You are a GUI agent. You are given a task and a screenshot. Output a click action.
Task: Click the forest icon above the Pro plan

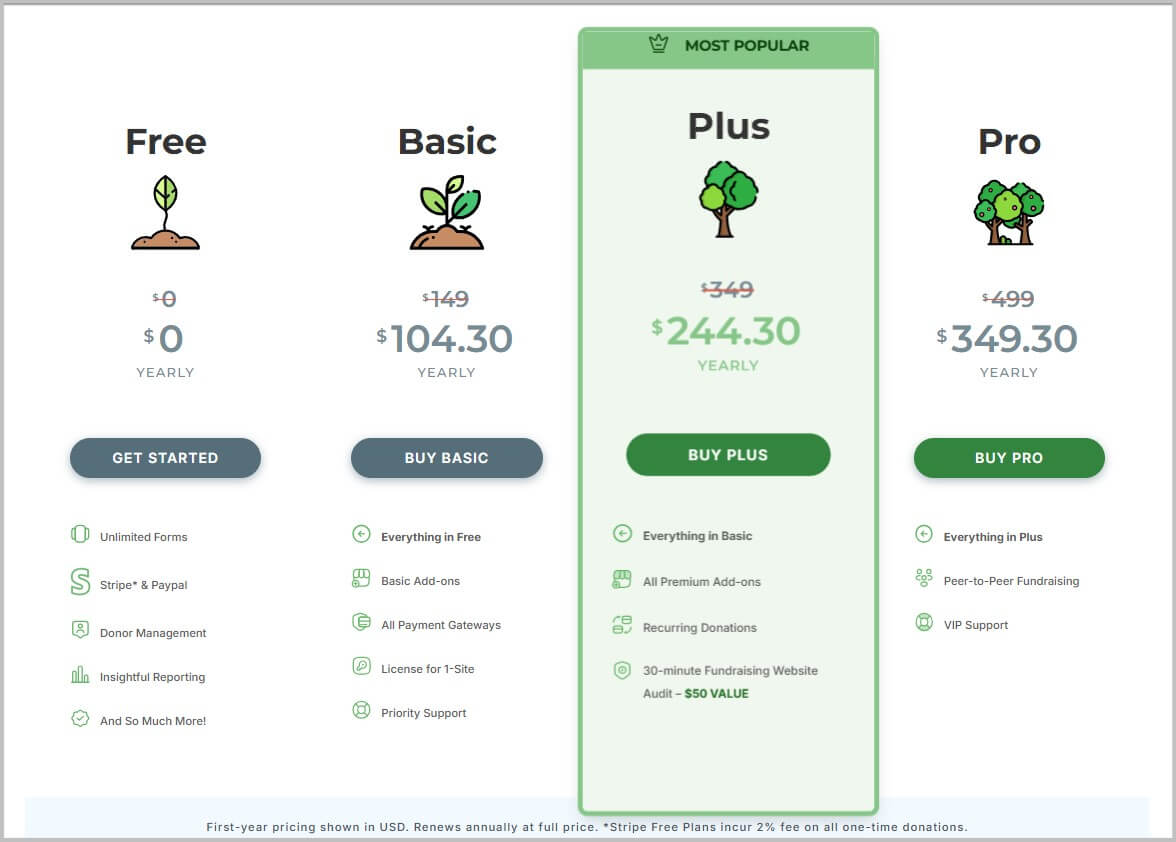pyautogui.click(x=1009, y=210)
